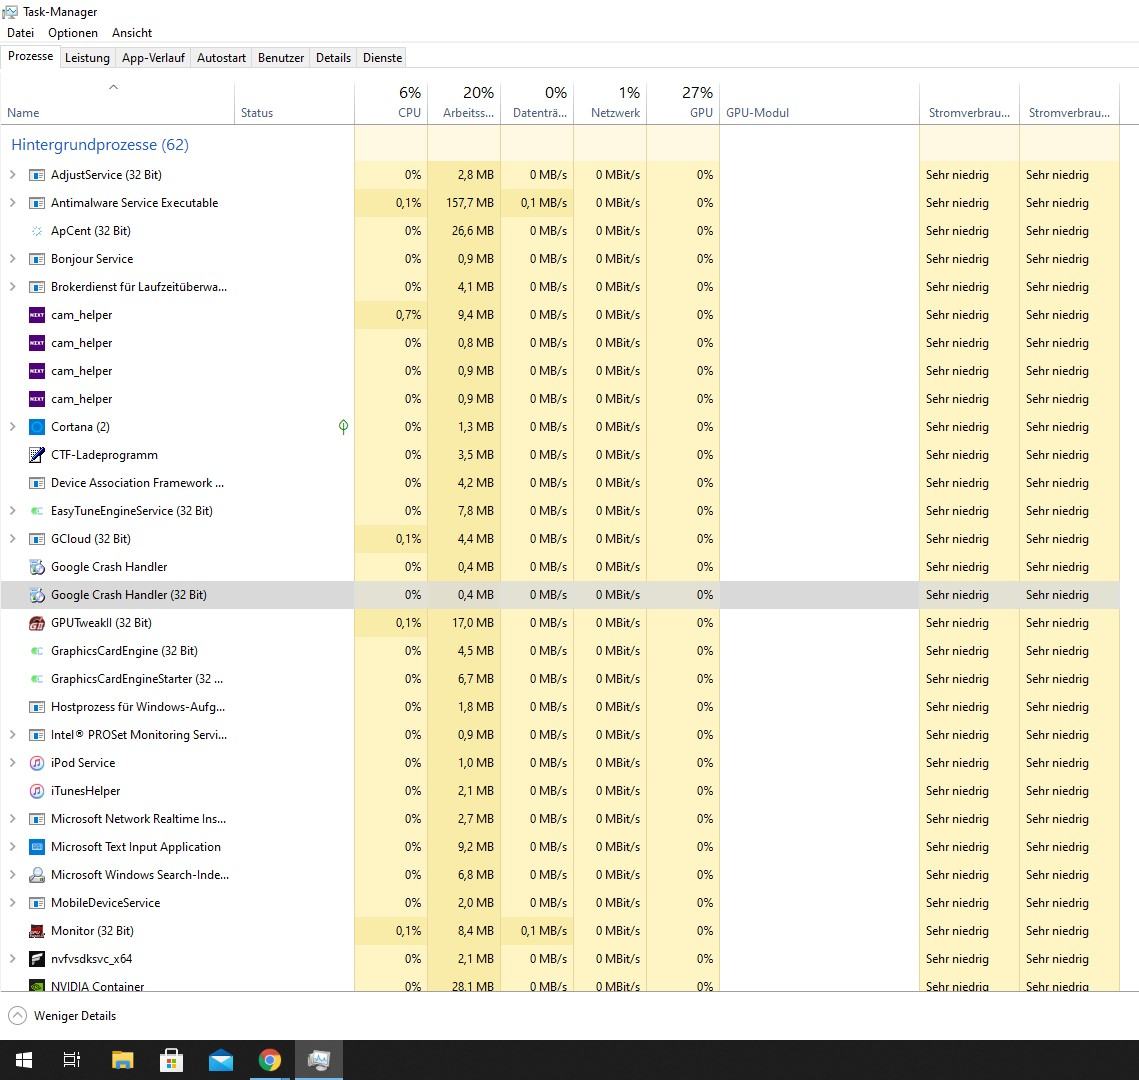
Task: Open Task View on the taskbar
Action: click(71, 1060)
